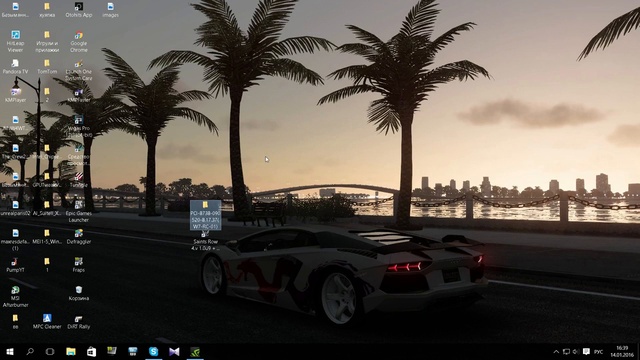Image resolution: width=640 pixels, height=360 pixels.
Task: Open the Action Center notifications icon
Action: pos(587,351)
